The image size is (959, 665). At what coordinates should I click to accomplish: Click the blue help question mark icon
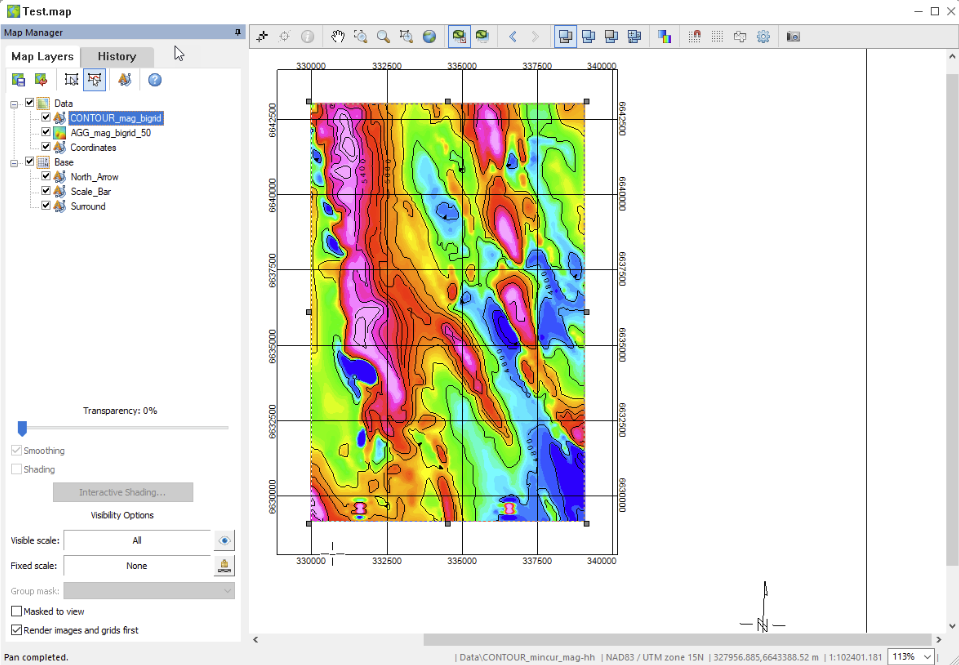[x=155, y=80]
